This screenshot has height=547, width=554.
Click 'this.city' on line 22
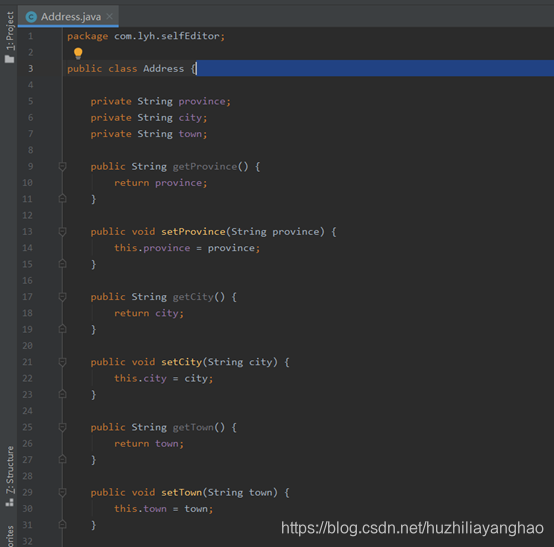point(140,378)
